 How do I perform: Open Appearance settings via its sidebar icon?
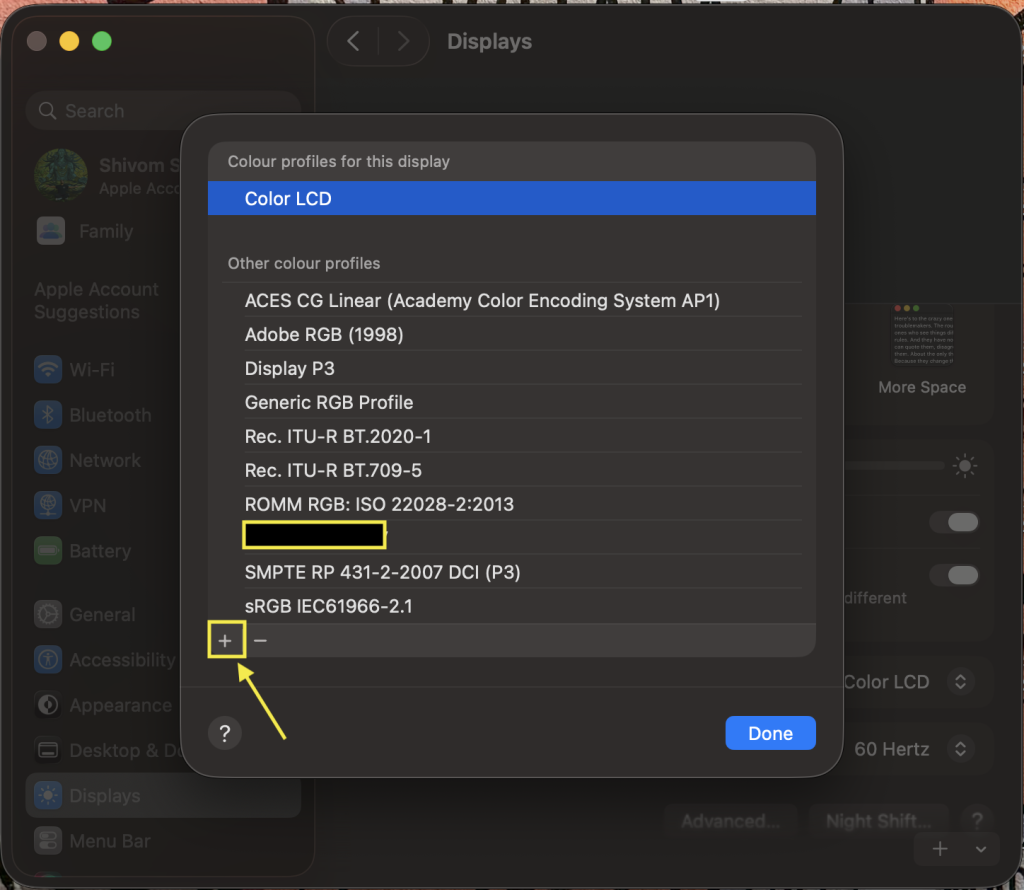pos(48,704)
